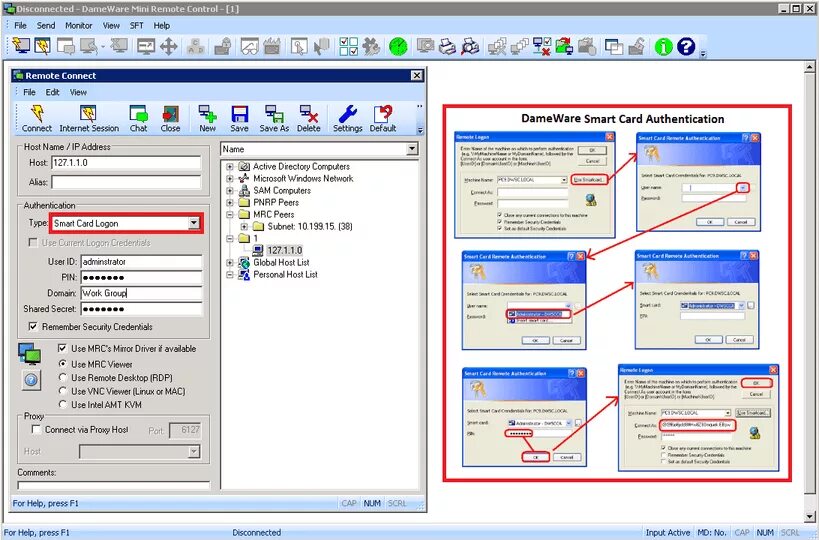Click the Default toolbar icon
The image size is (819, 540).
[x=383, y=119]
